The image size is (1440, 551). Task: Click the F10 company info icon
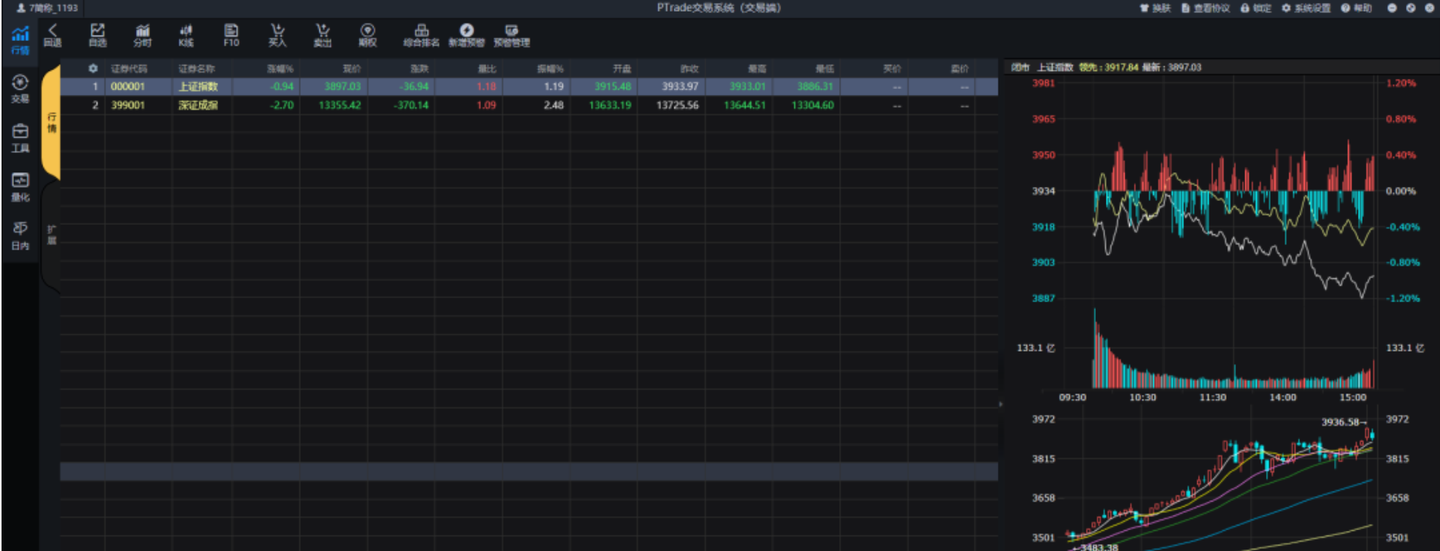coord(231,35)
